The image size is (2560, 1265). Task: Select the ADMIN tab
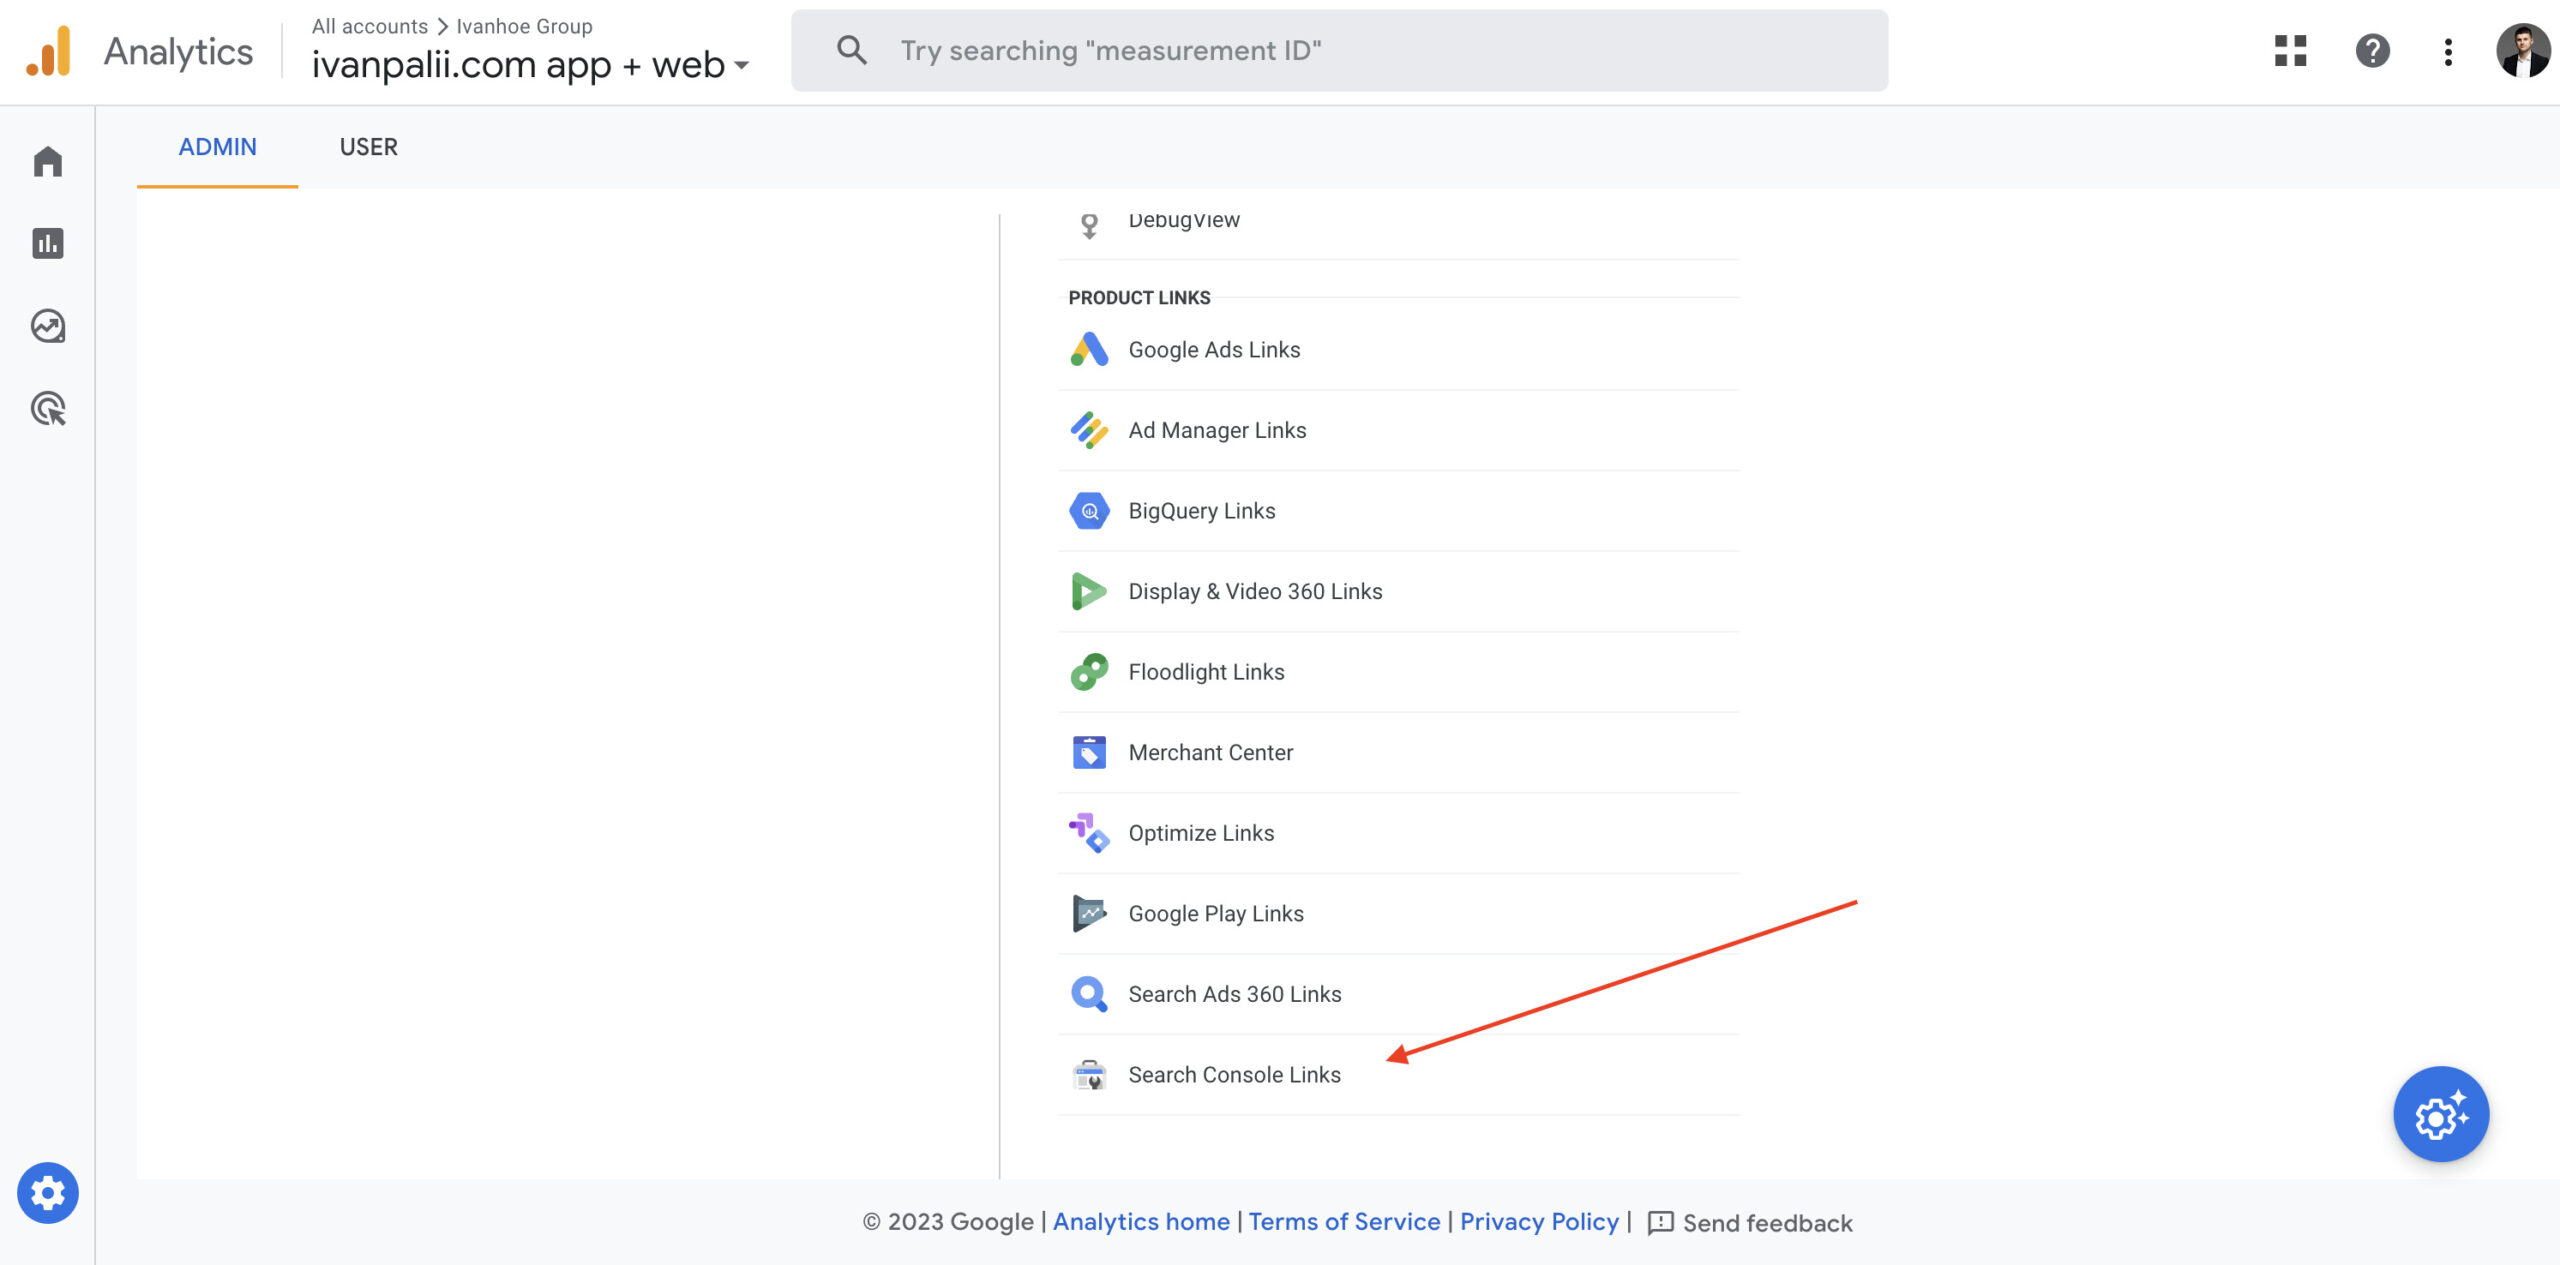pos(217,147)
